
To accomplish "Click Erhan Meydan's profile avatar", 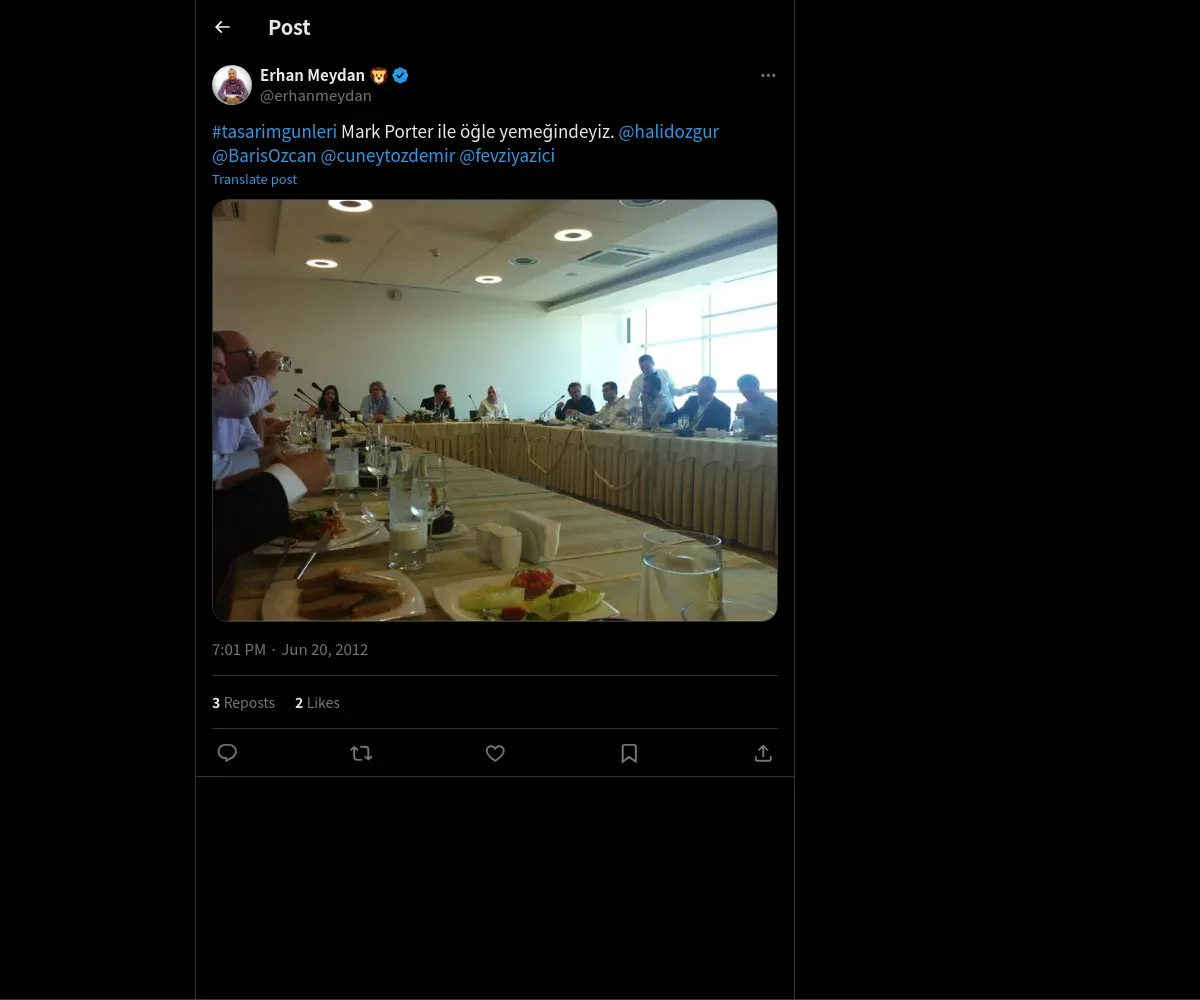I will tap(232, 85).
